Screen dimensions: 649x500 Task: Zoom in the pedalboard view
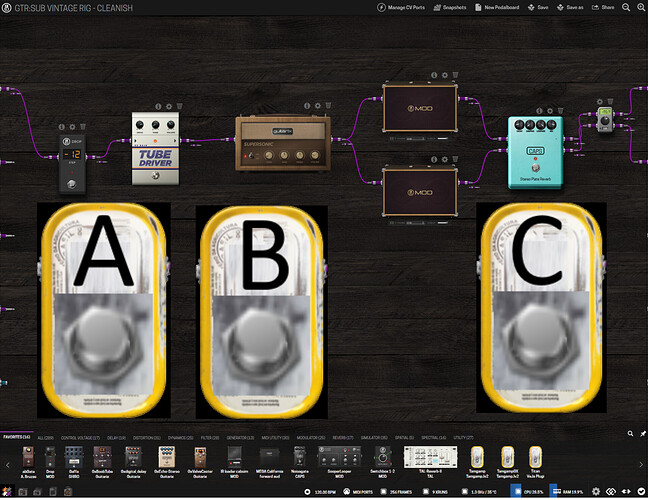point(642,7)
